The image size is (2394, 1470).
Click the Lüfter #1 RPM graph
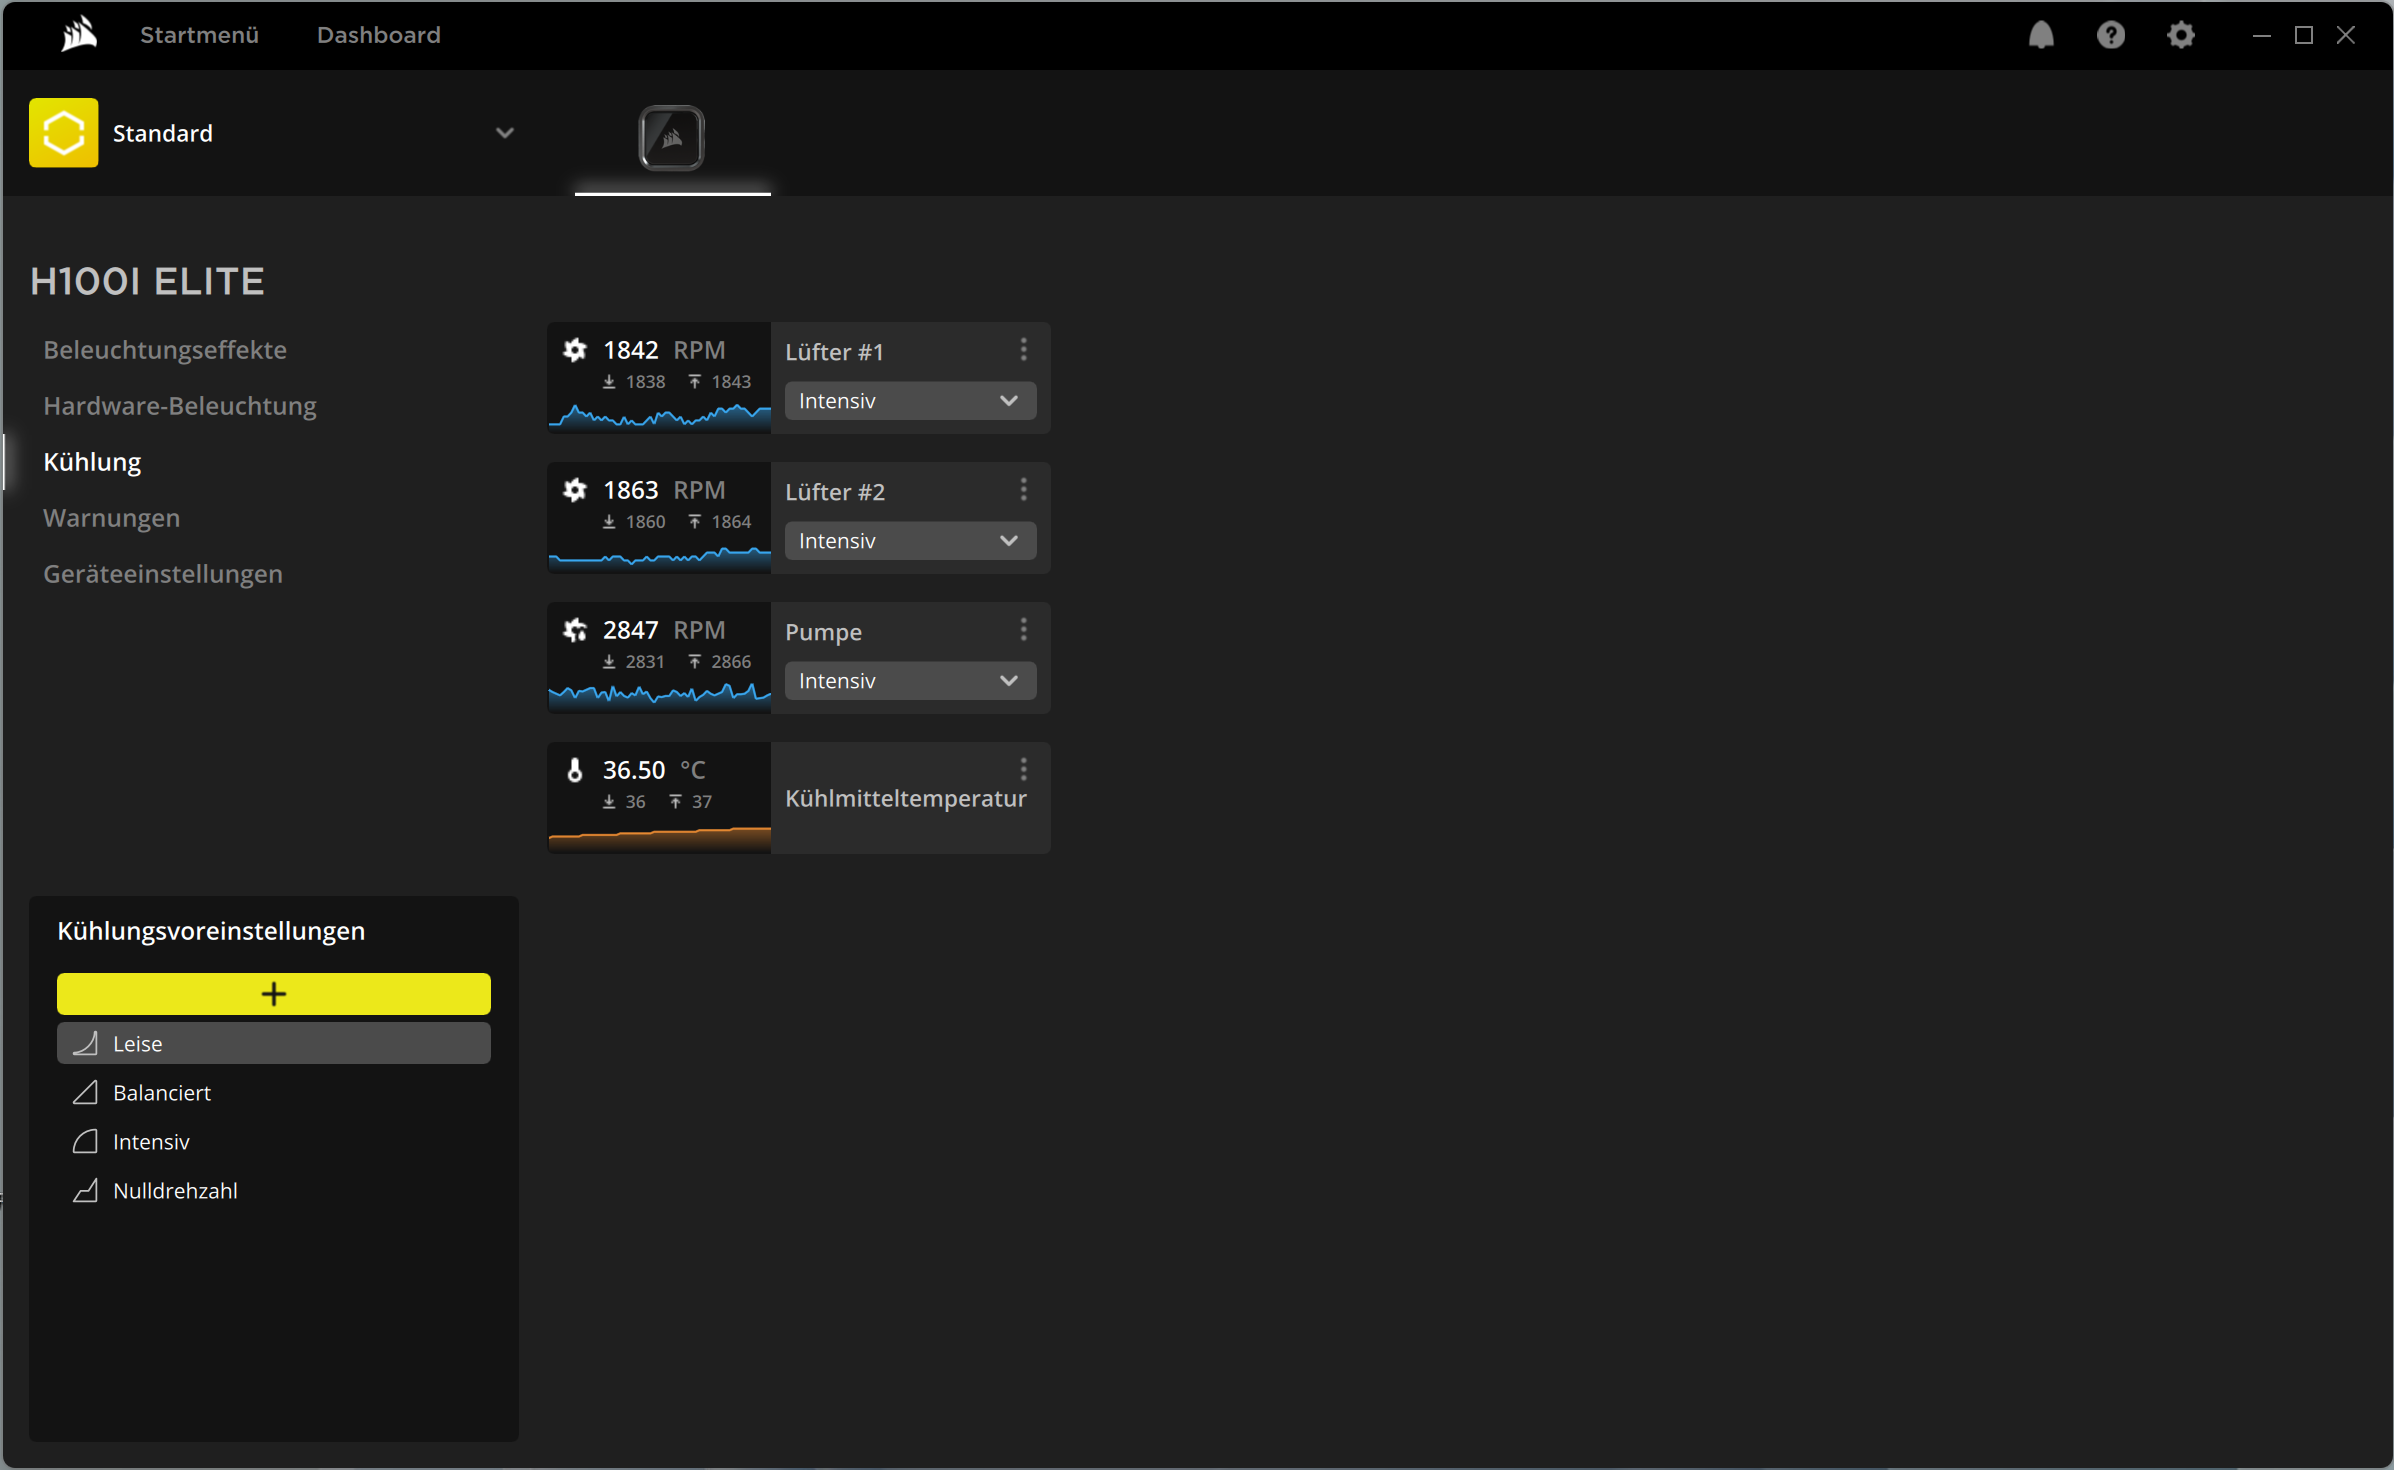click(660, 416)
